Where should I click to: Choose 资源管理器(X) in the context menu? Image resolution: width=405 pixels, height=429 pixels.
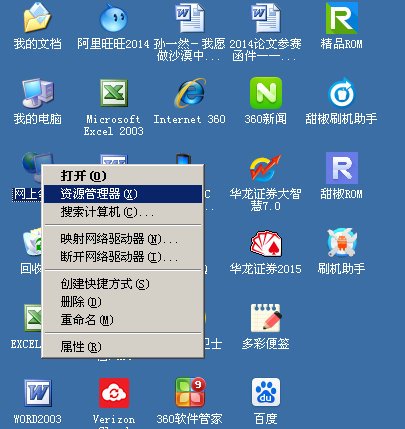click(123, 194)
